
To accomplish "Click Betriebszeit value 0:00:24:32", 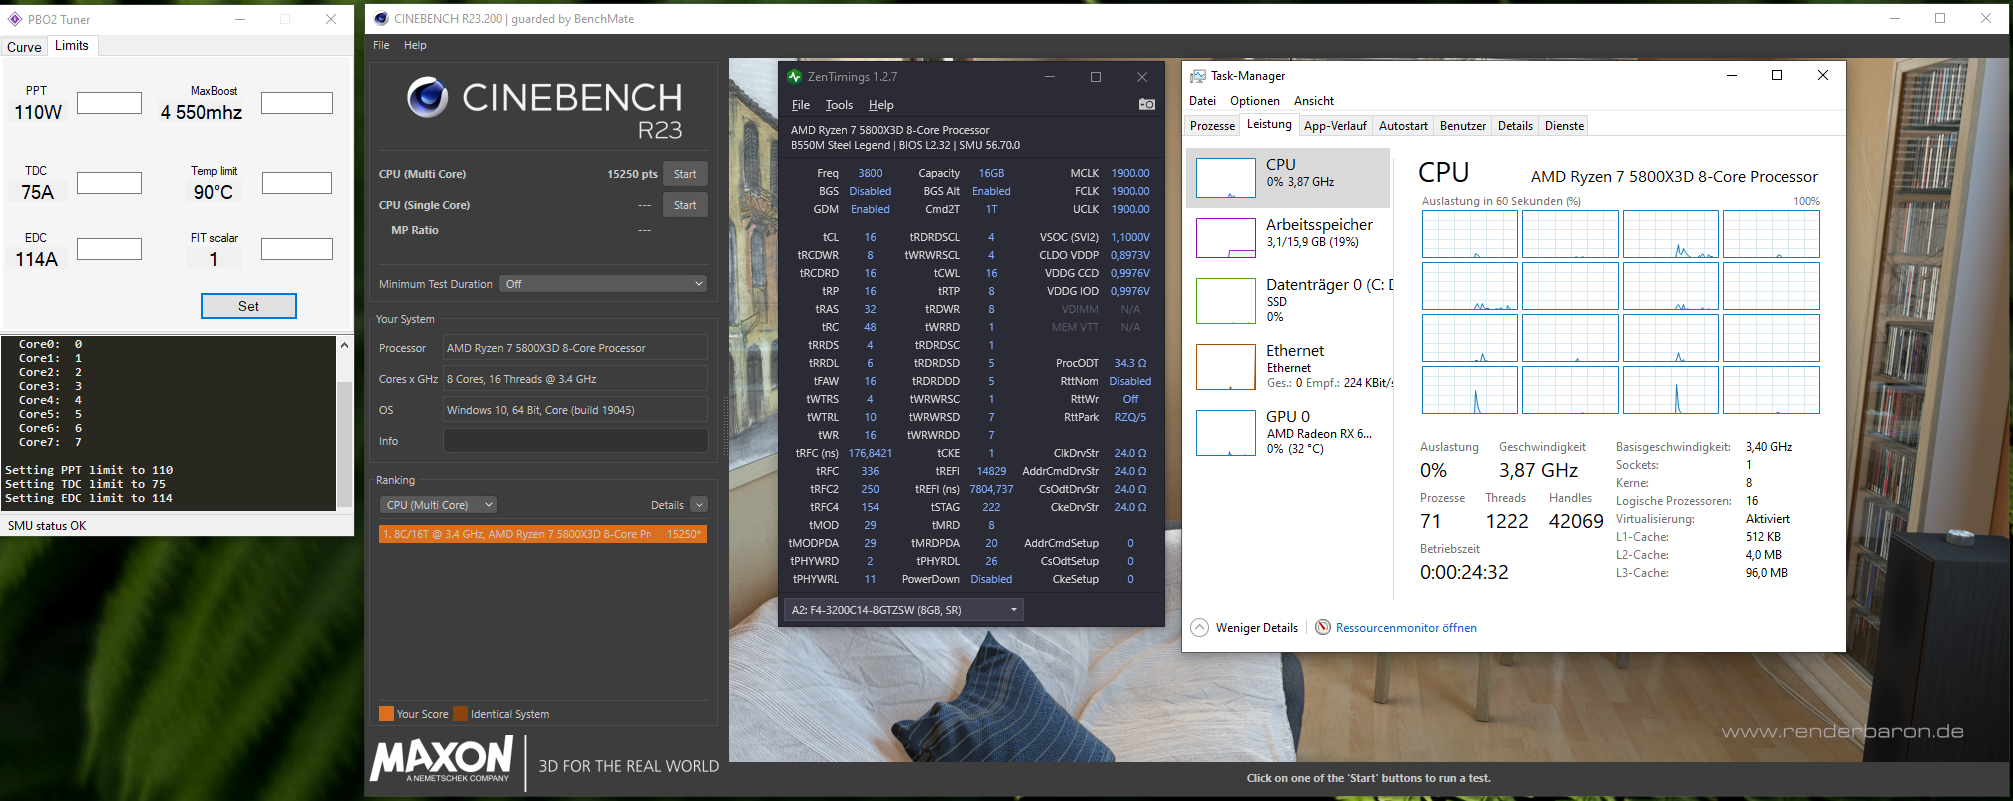I will click(x=1464, y=572).
